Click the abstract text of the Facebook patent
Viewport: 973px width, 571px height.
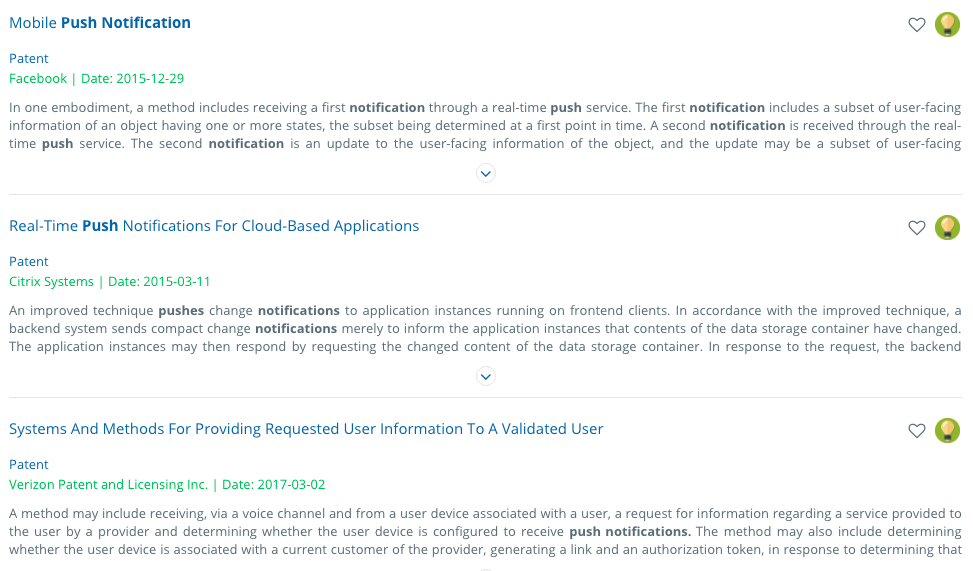coord(485,126)
